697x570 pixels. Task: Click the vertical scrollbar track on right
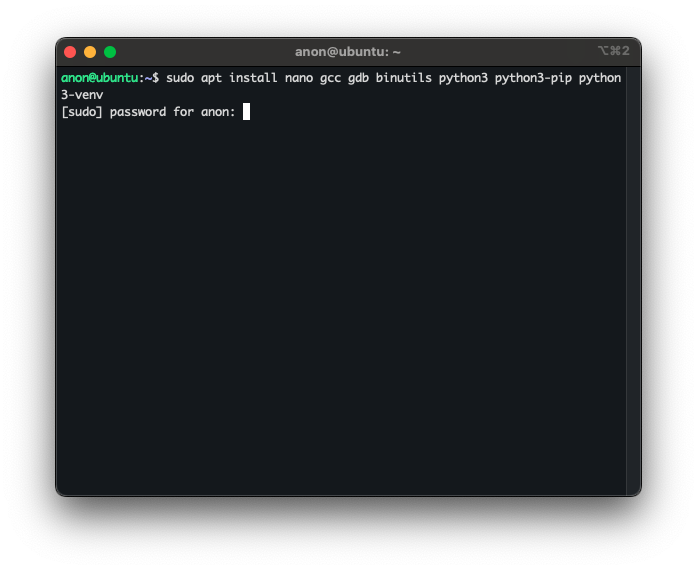click(632, 280)
